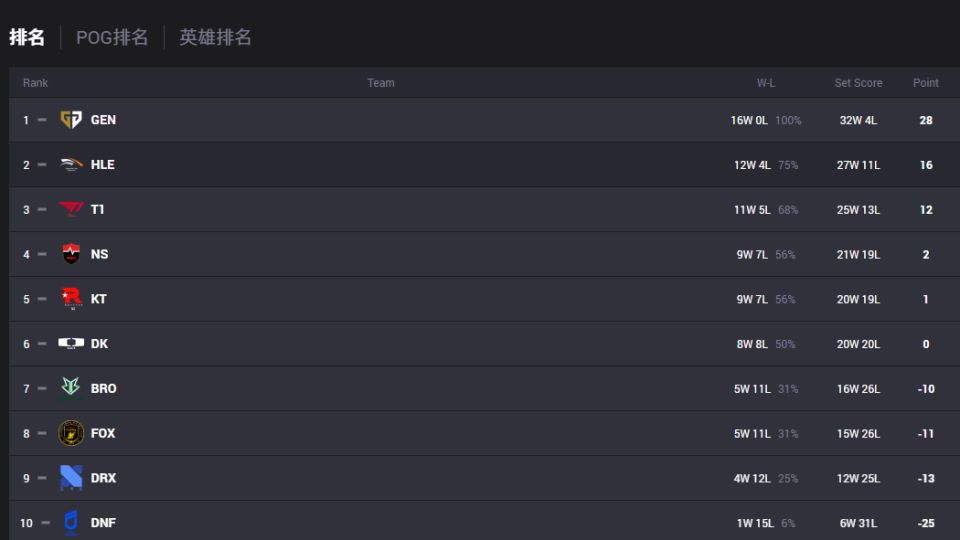
Task: Click the Rank column header
Action: coord(36,83)
